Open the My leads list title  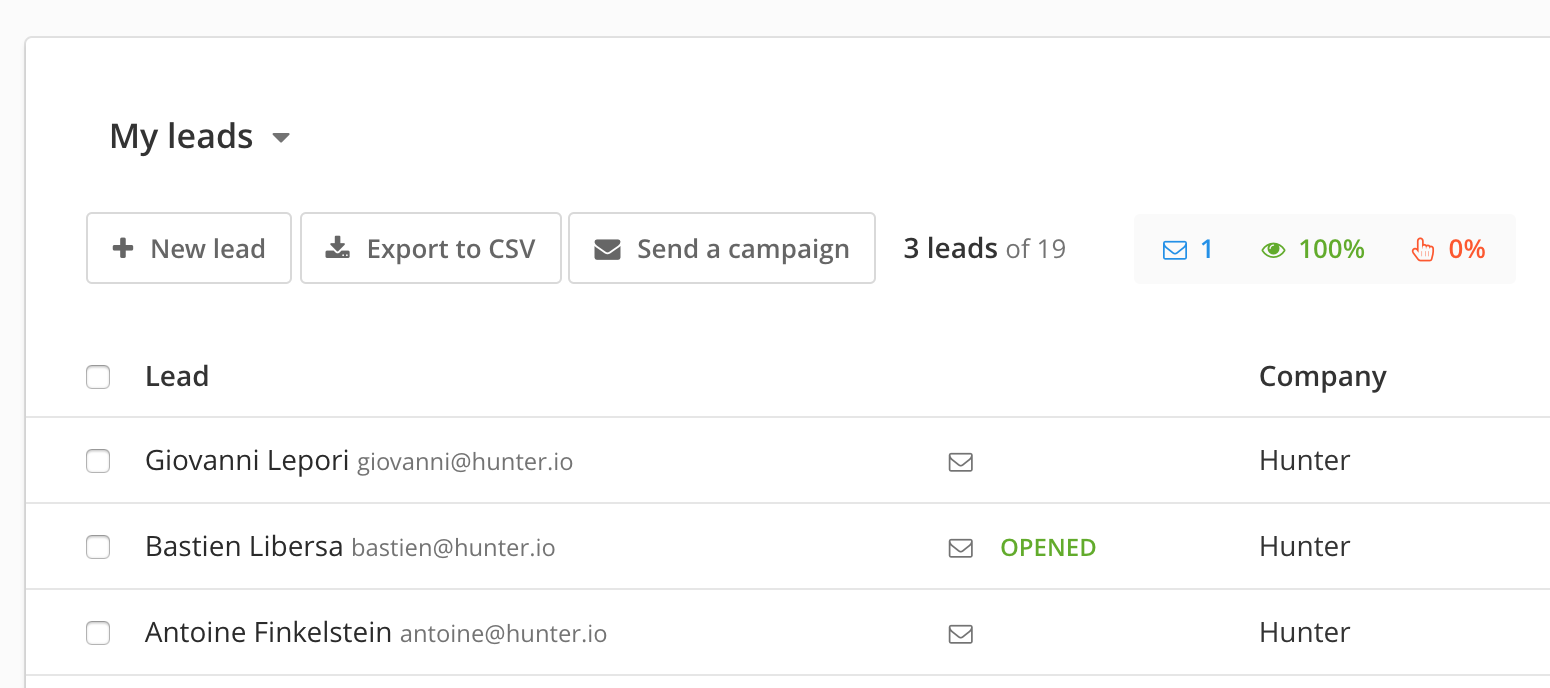pos(181,136)
